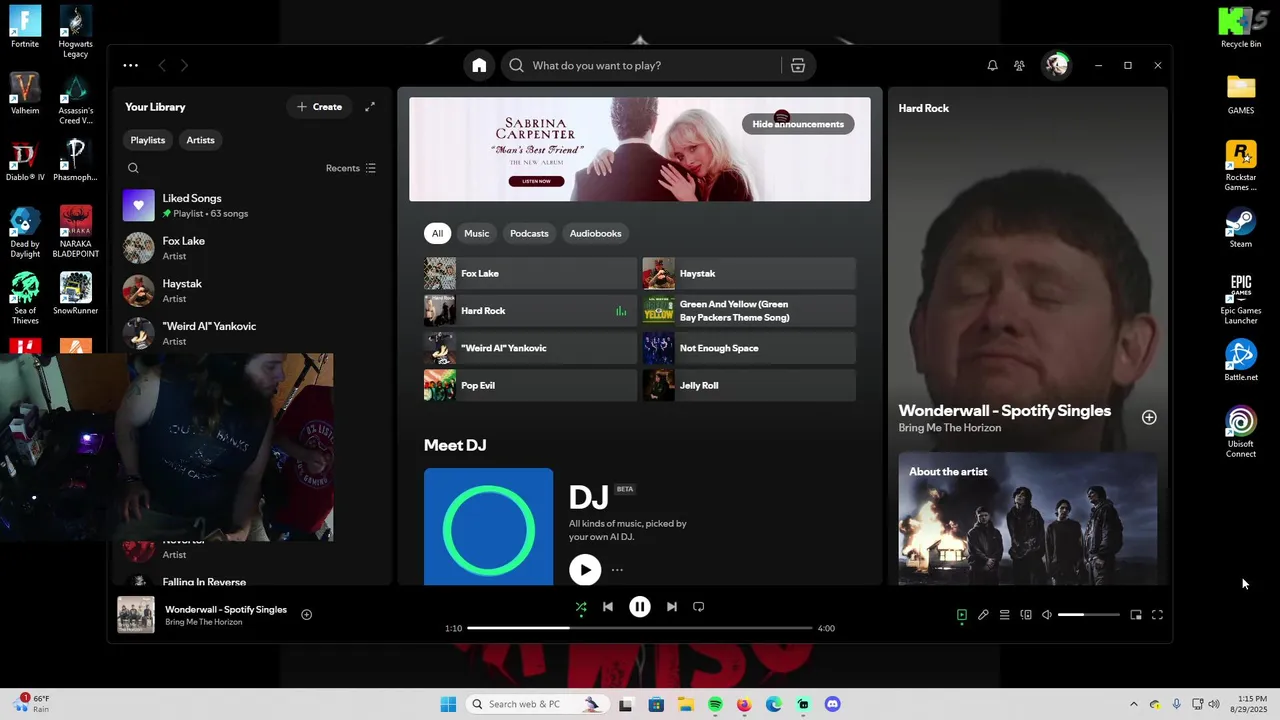Open About the artist card
The height and width of the screenshot is (720, 1280).
[1028, 518]
